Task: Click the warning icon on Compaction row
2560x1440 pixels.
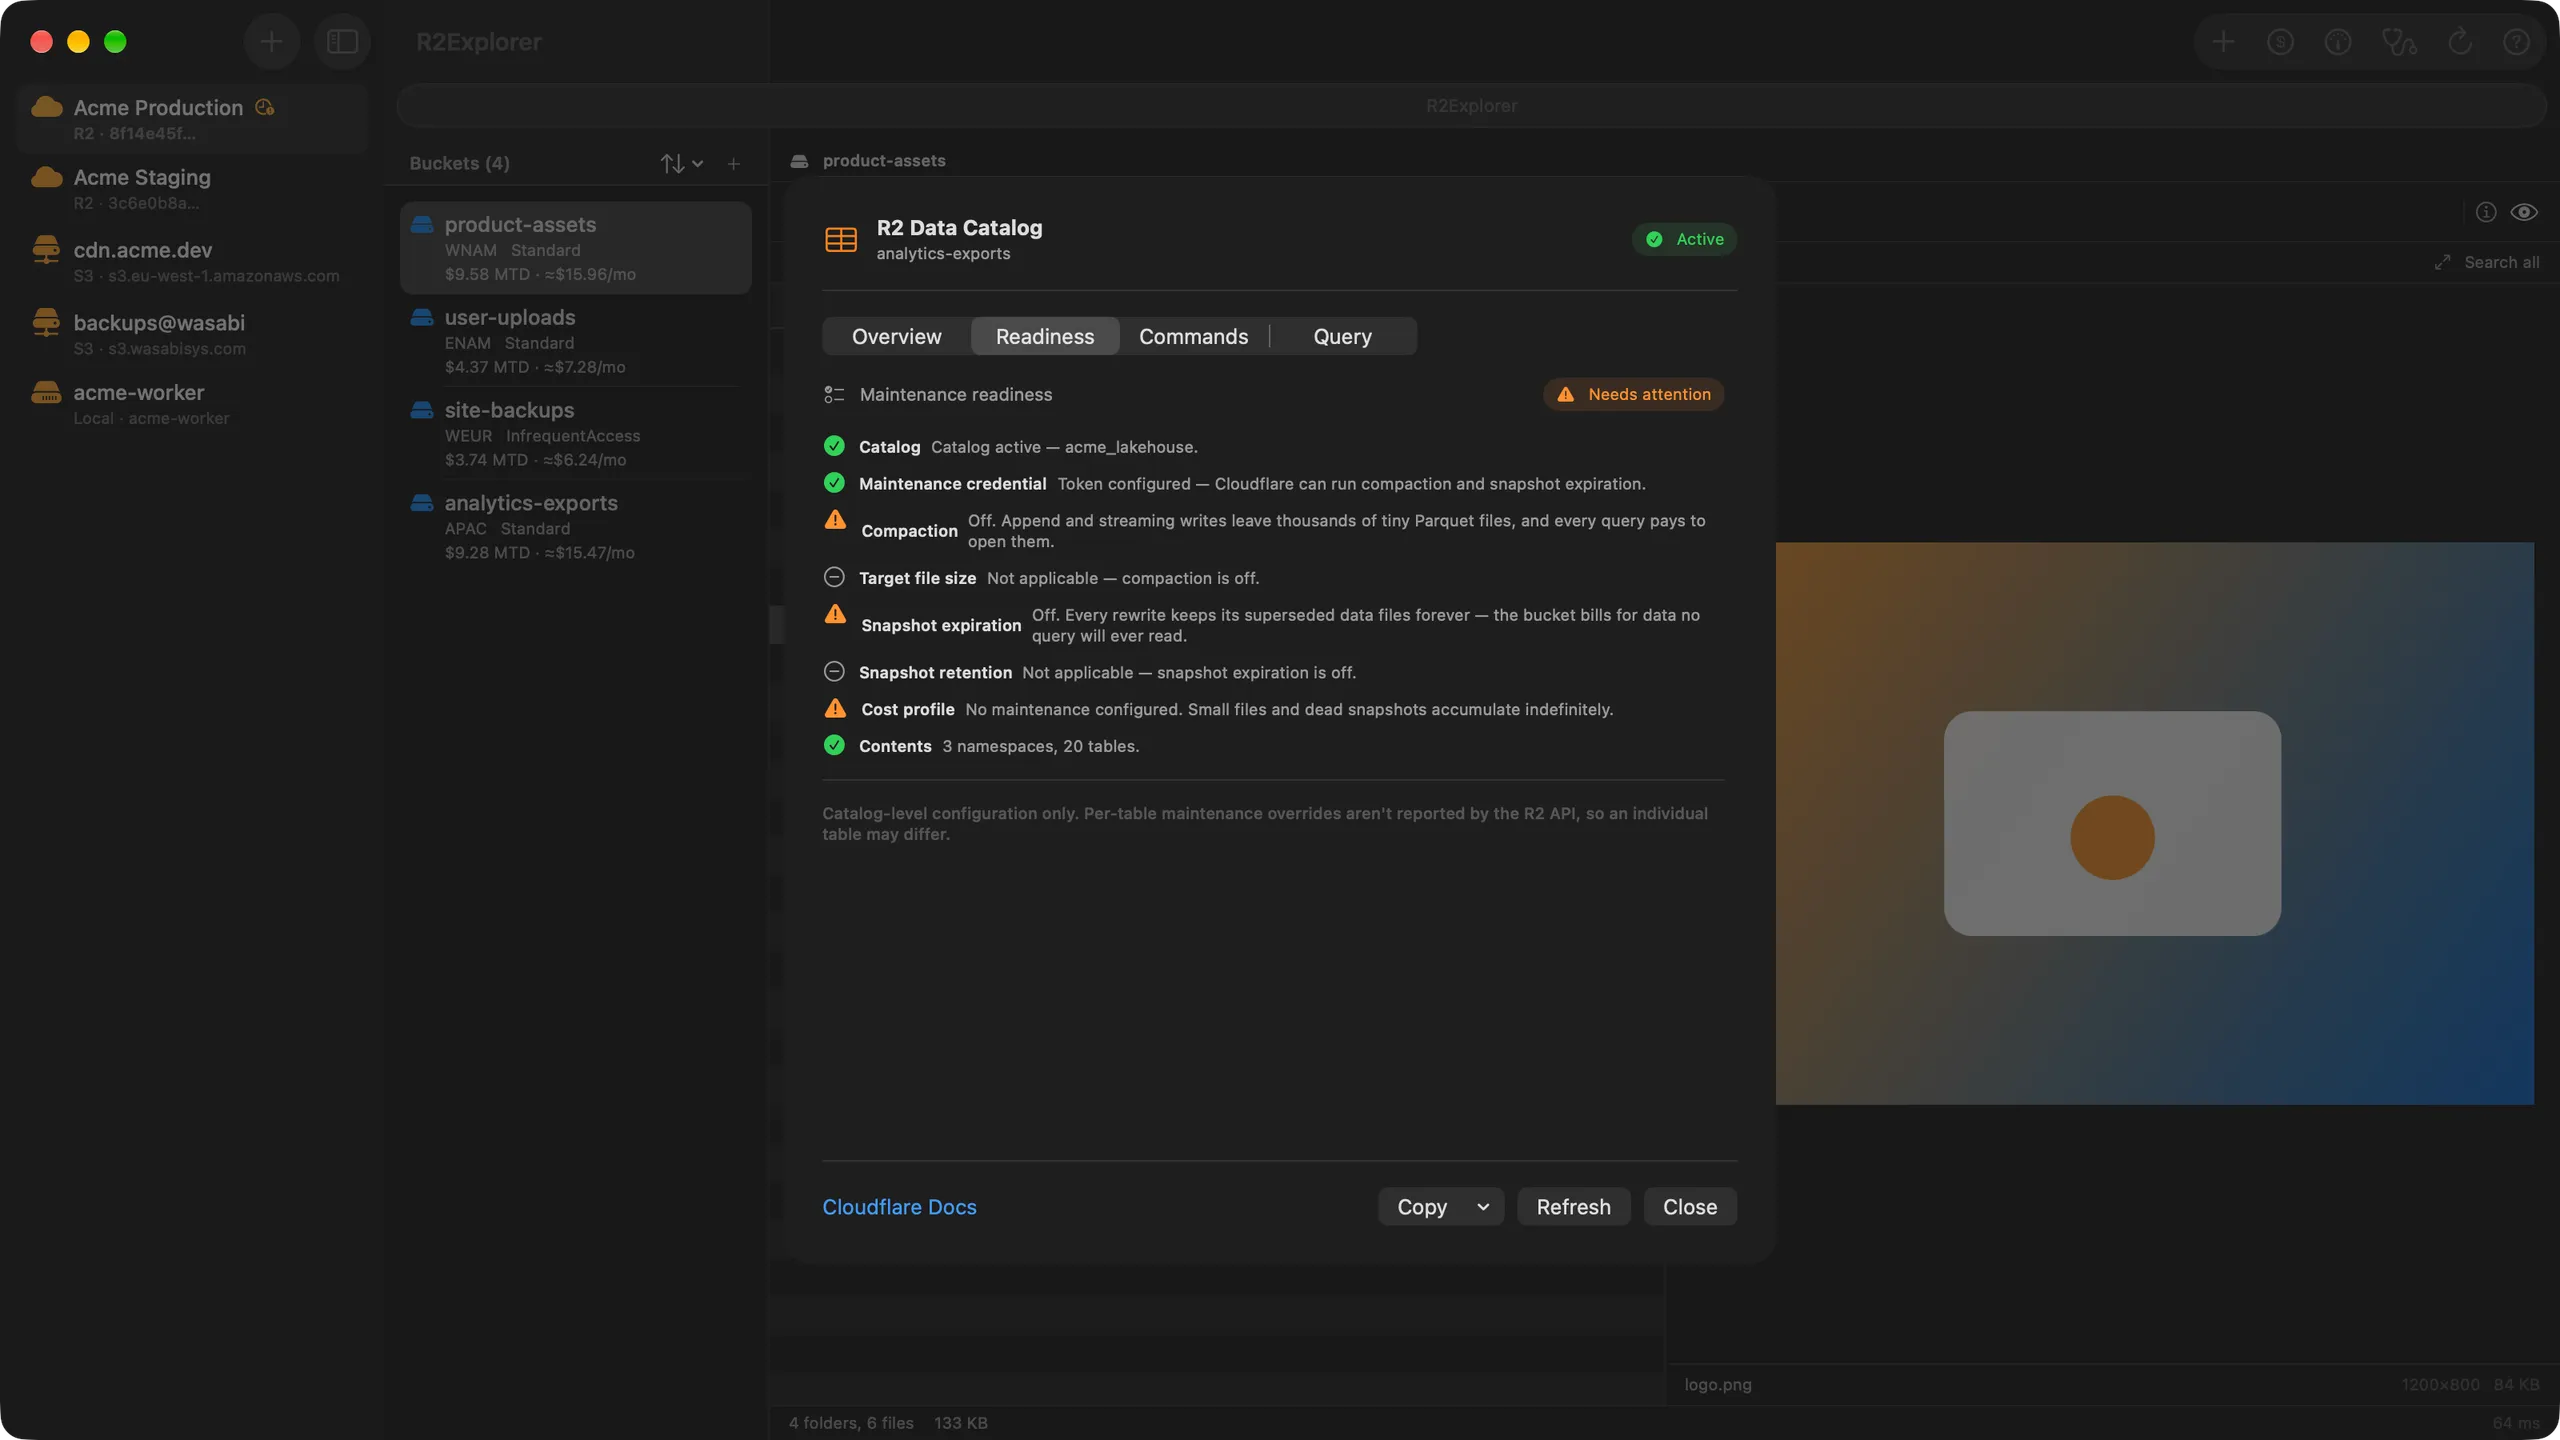Action: tap(835, 520)
